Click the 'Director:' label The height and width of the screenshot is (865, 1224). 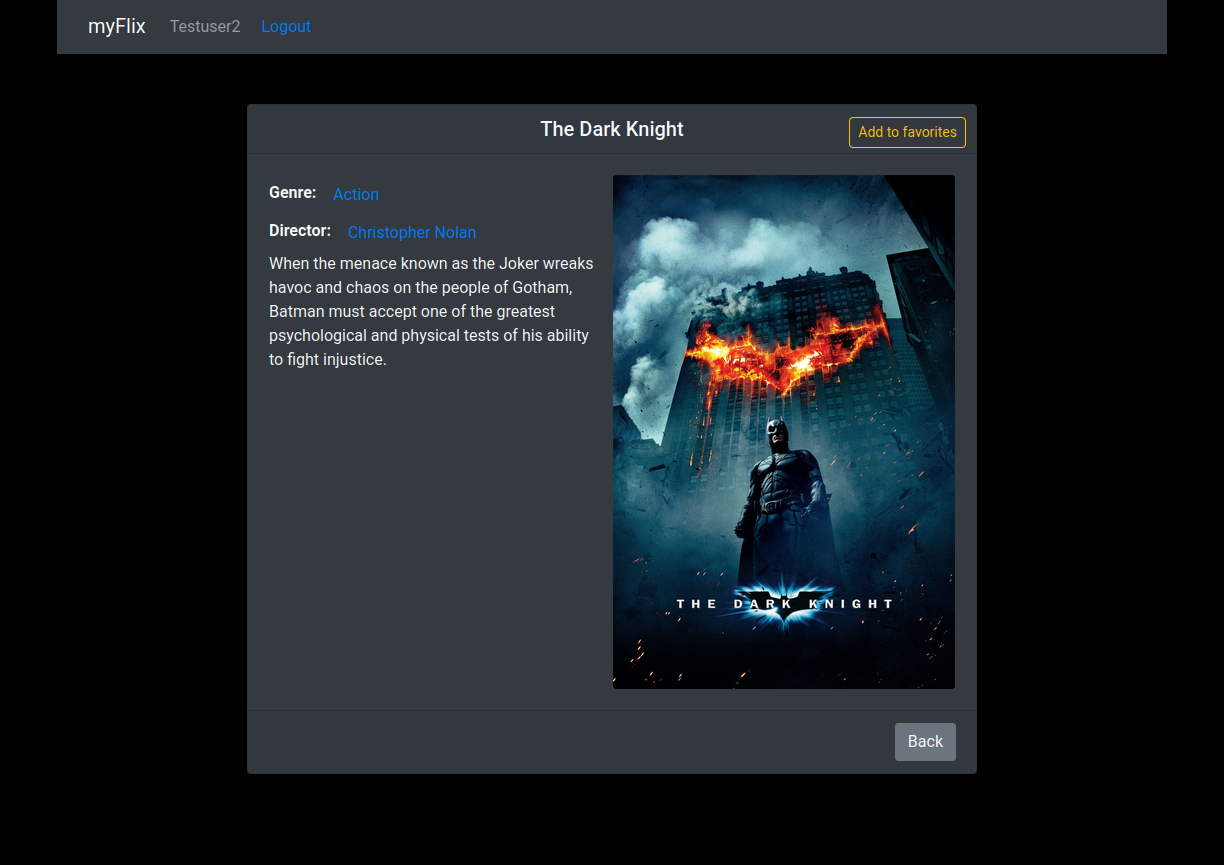[x=300, y=230]
